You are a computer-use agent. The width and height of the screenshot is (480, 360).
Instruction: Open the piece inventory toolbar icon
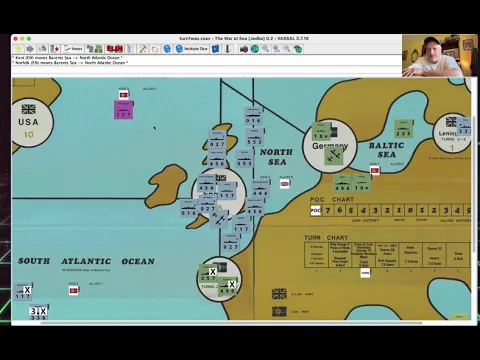pyautogui.click(x=95, y=49)
